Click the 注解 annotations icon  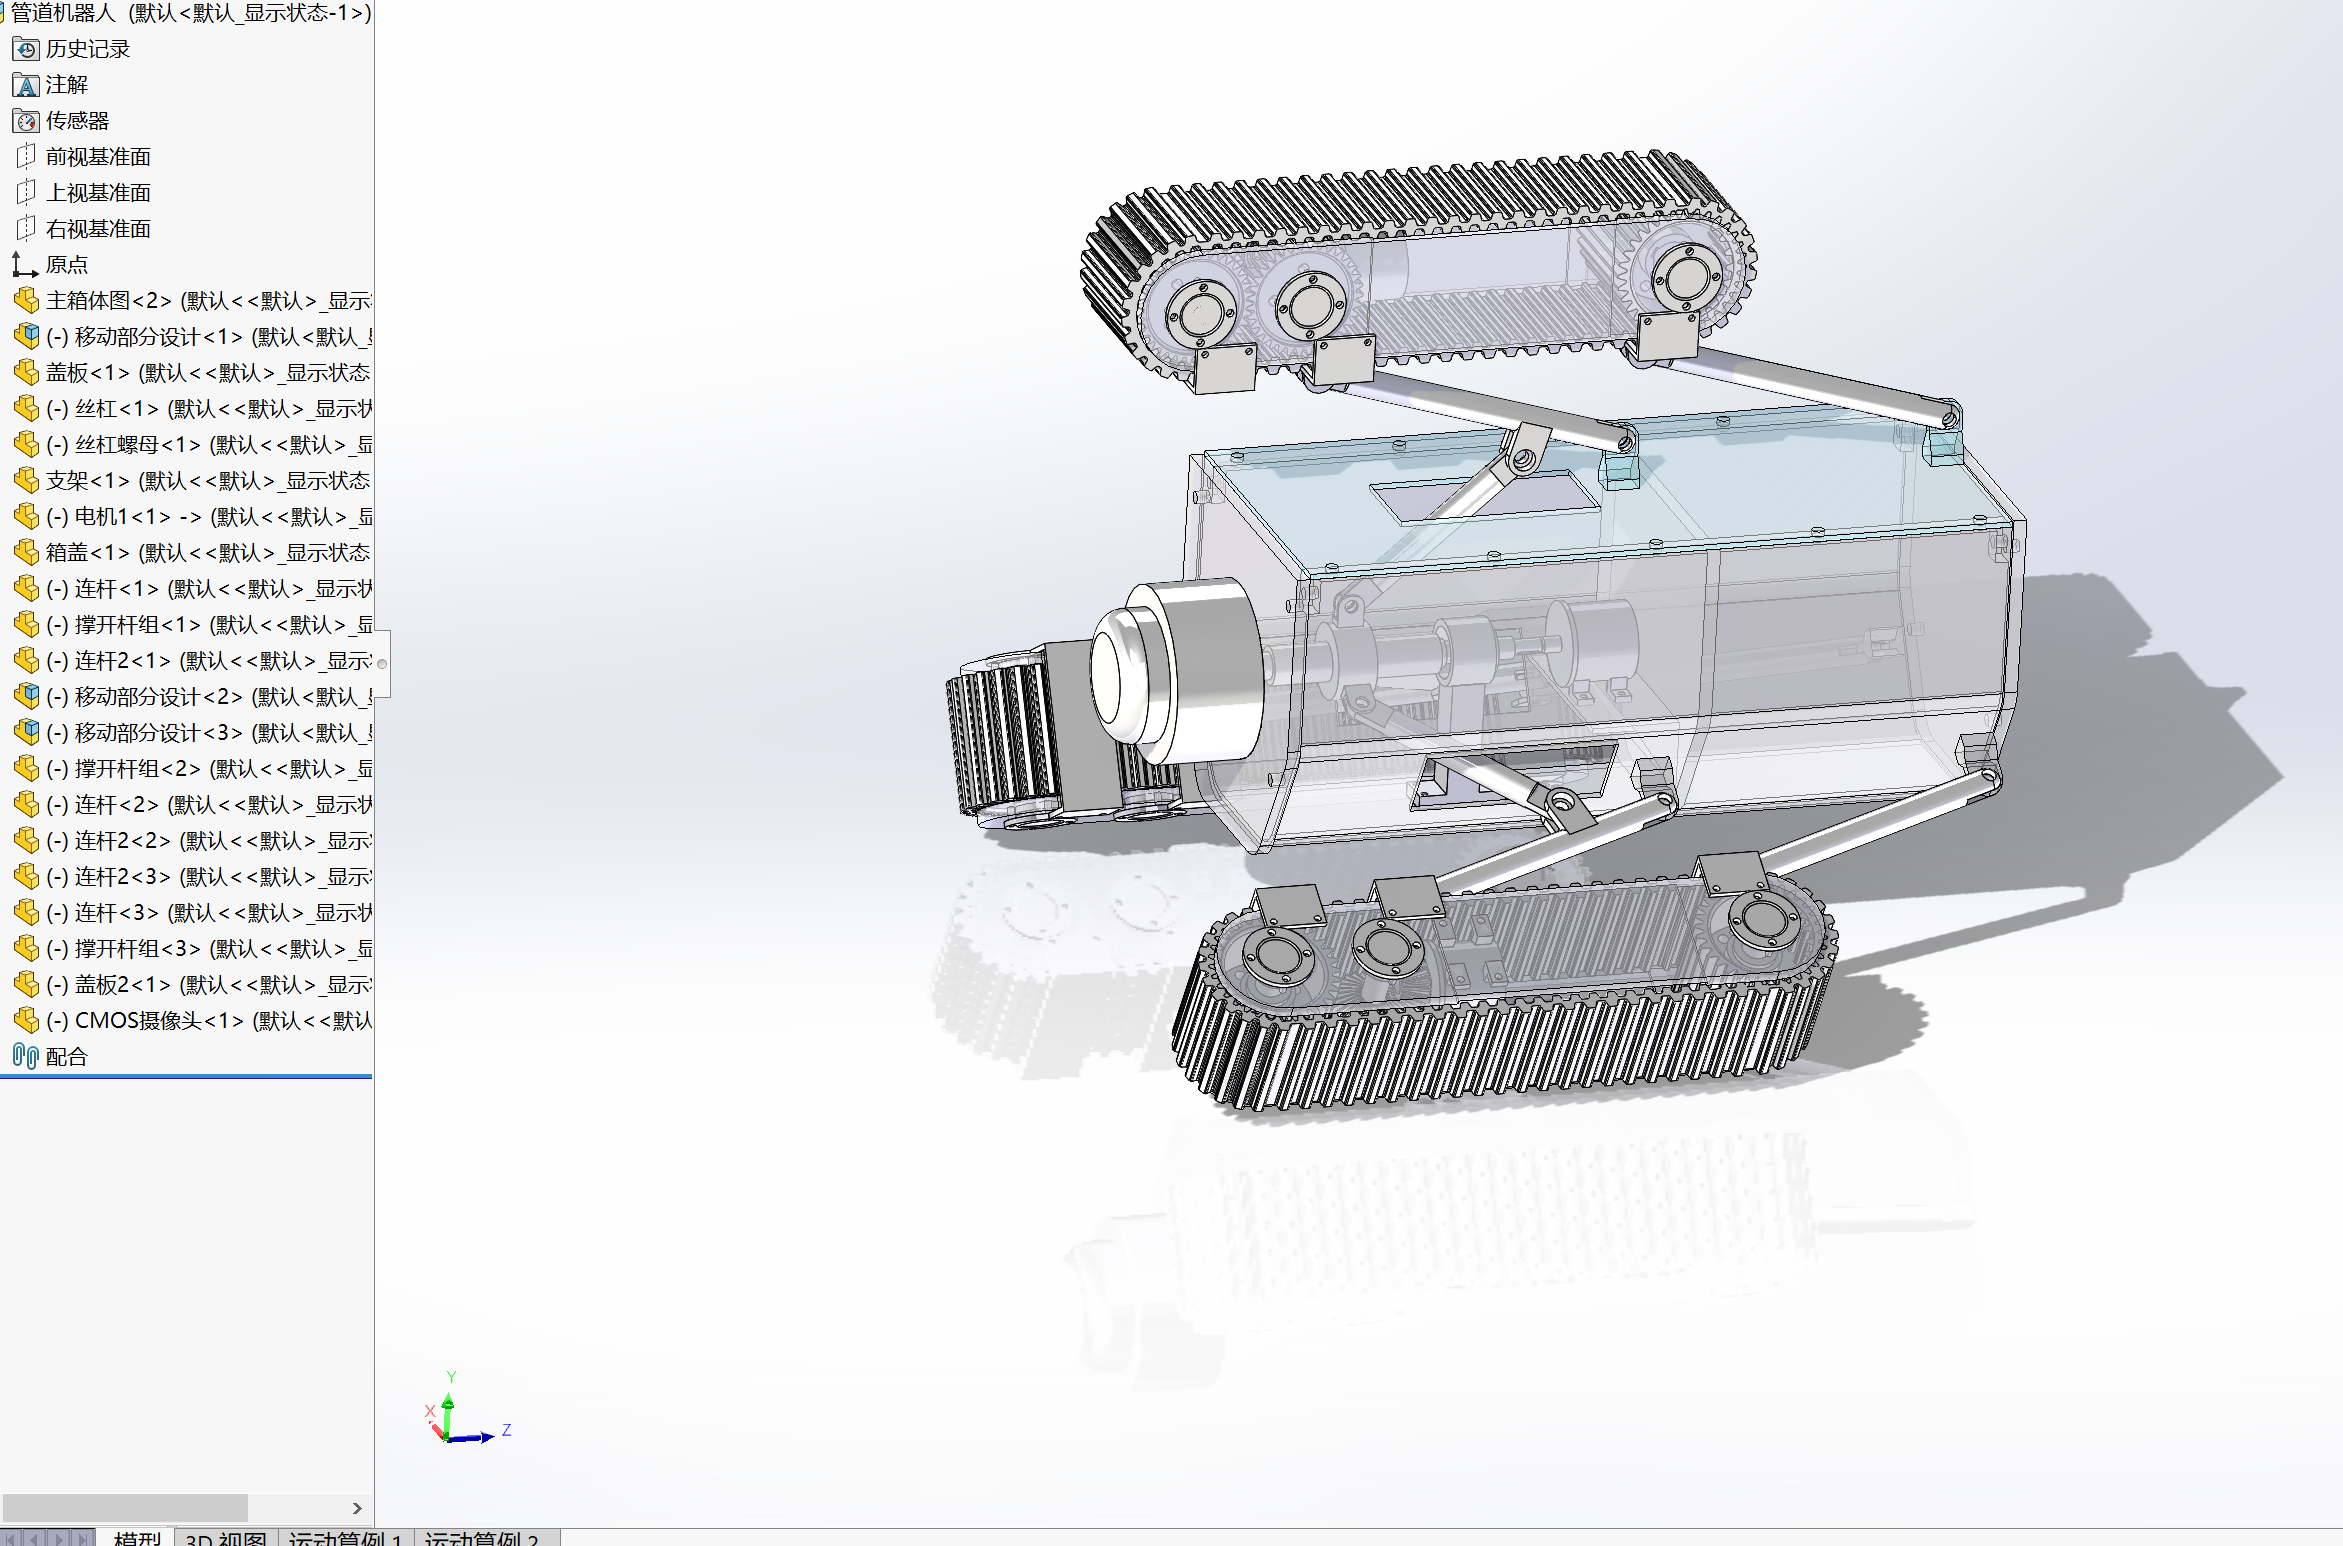[26, 85]
